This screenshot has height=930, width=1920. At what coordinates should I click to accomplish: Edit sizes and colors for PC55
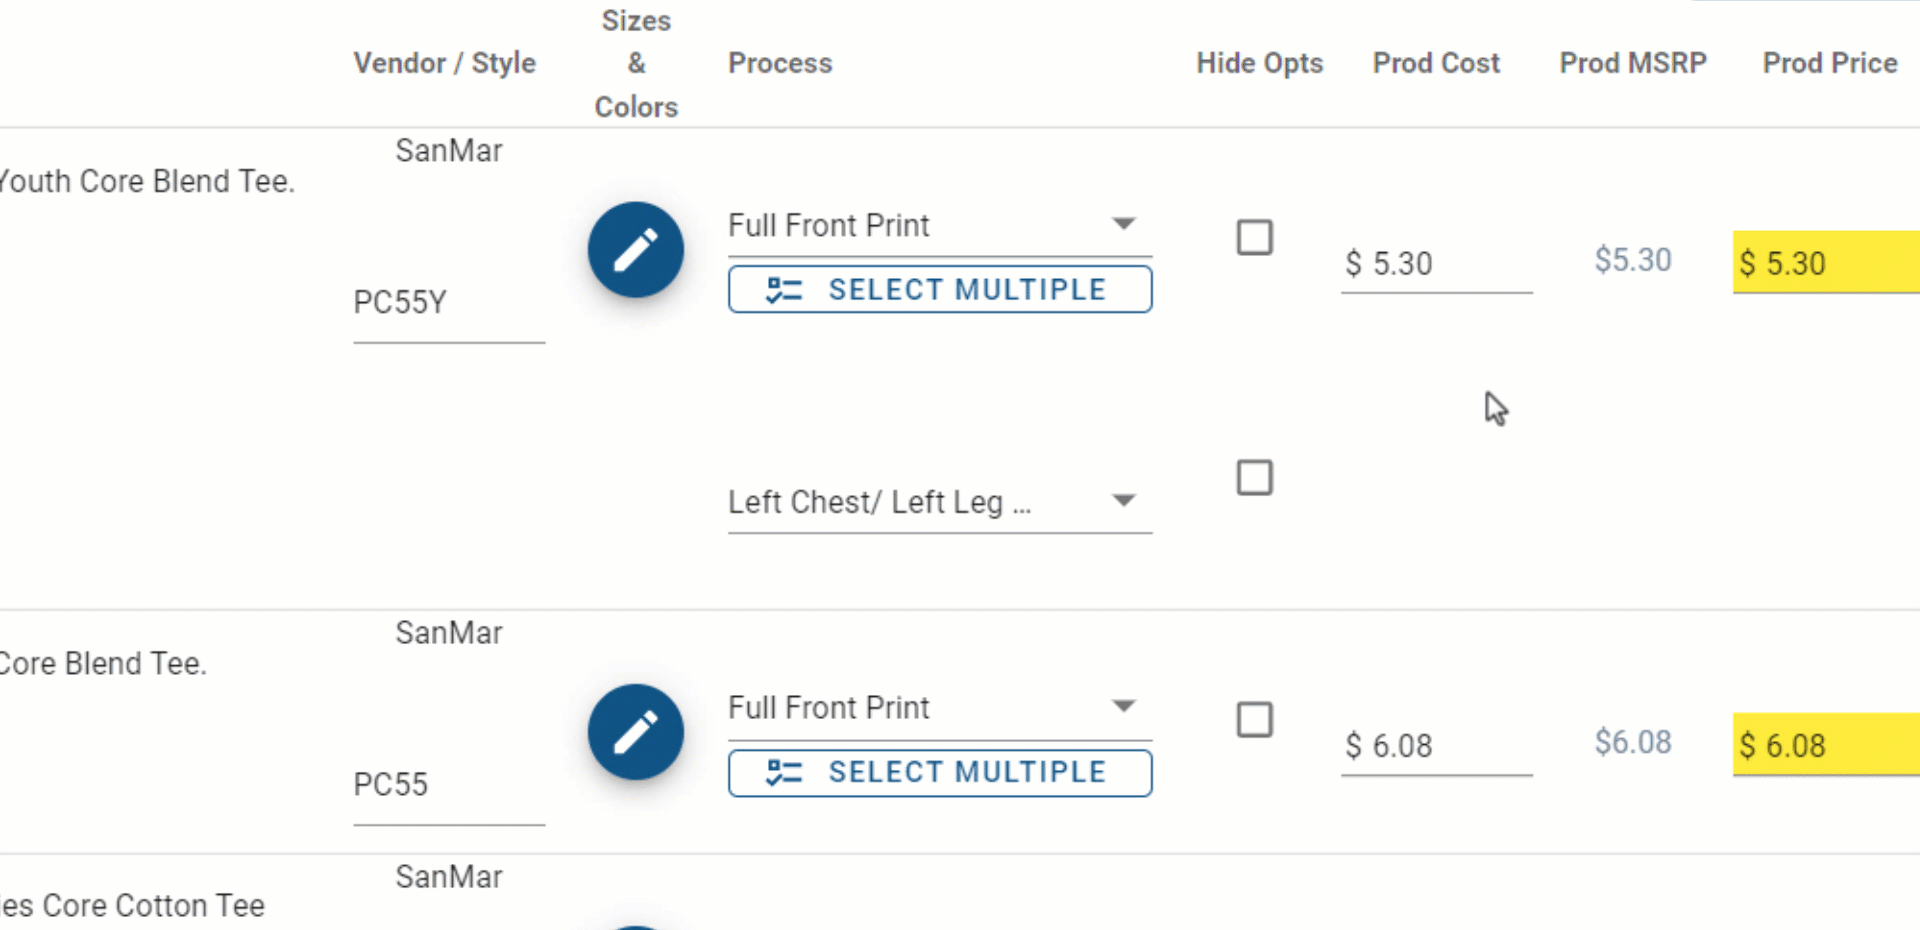point(636,732)
